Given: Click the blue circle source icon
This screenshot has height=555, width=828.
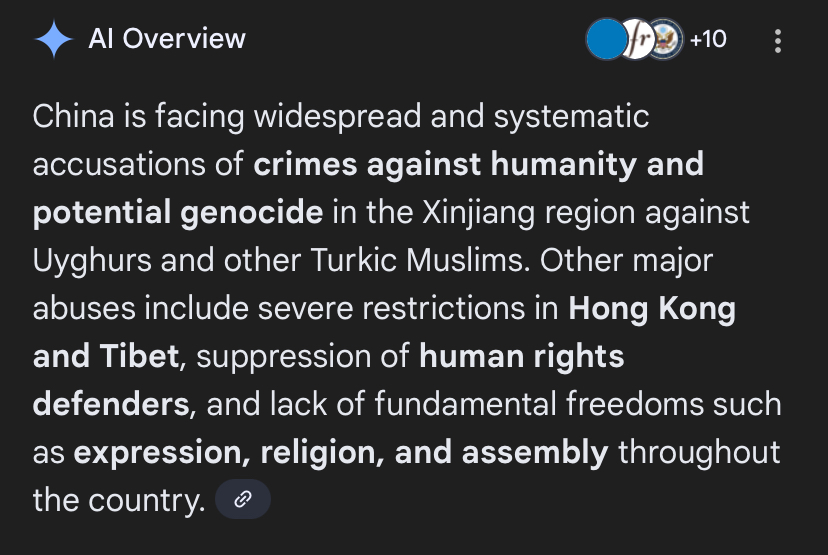Looking at the screenshot, I should tap(604, 40).
